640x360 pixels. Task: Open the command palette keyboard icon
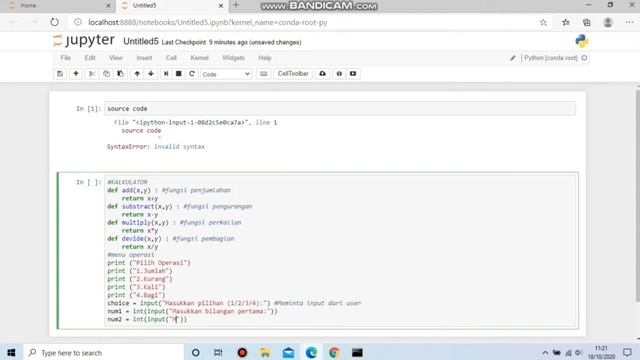[x=264, y=74]
